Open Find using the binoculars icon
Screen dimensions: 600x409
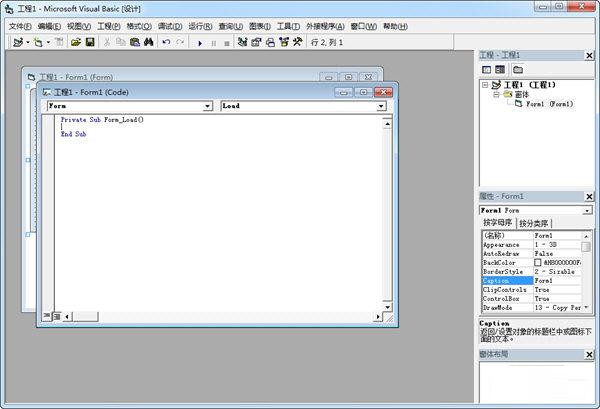(x=148, y=42)
